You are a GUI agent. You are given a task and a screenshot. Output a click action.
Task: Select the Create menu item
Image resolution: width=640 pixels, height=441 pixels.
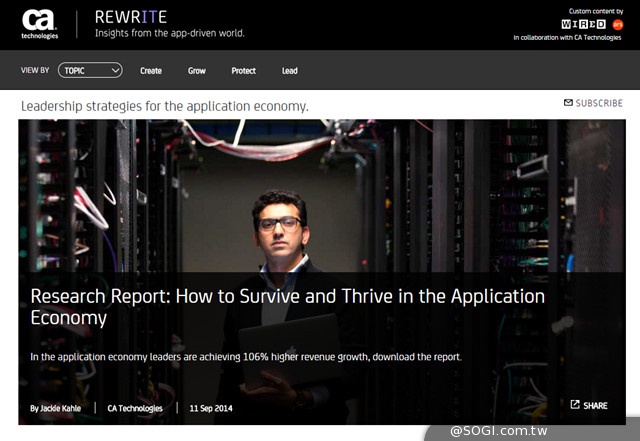tap(151, 71)
